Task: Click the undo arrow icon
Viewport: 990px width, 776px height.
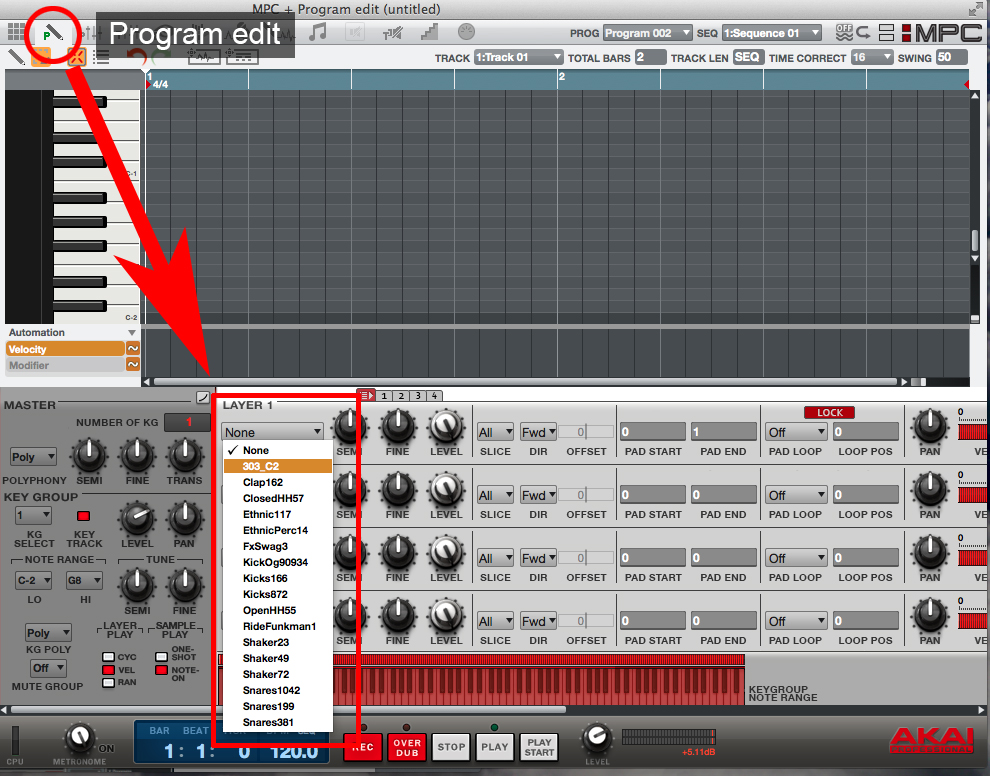Action: (x=137, y=57)
